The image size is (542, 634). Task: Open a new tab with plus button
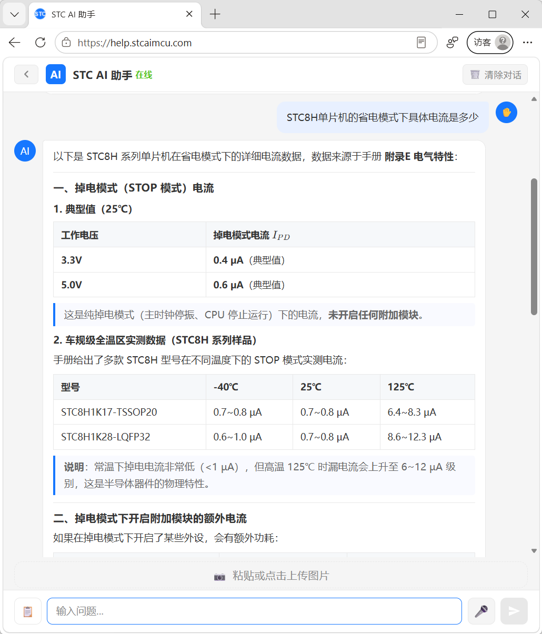[215, 15]
